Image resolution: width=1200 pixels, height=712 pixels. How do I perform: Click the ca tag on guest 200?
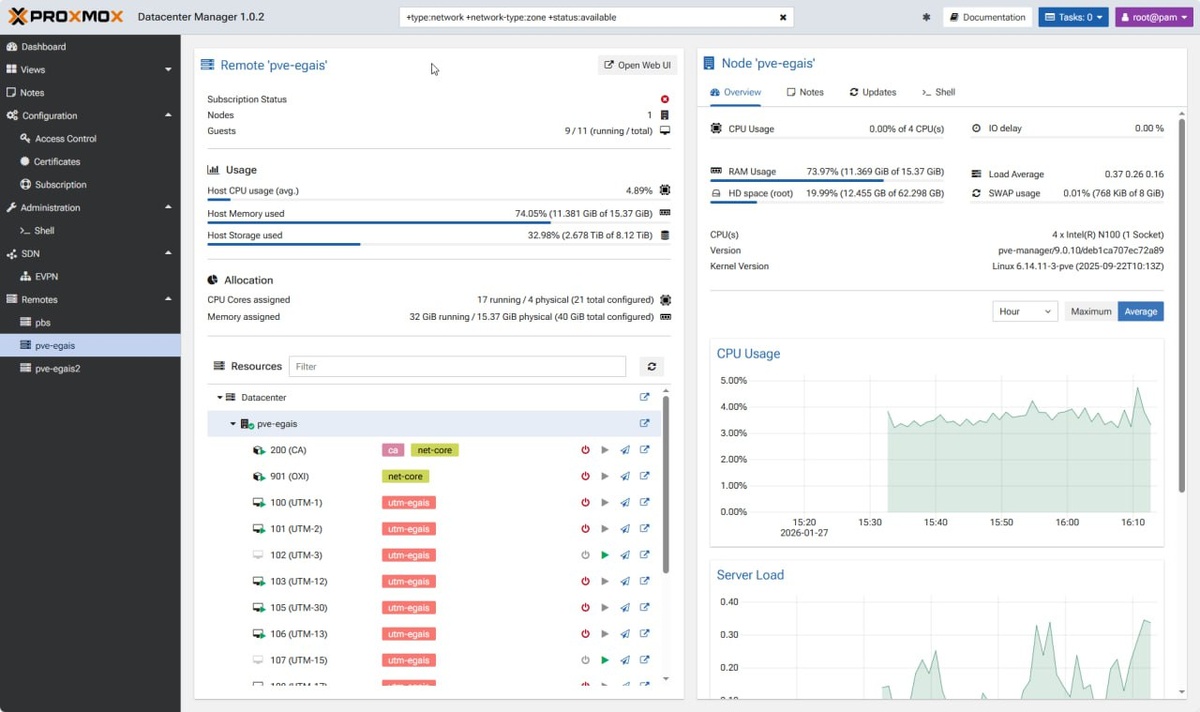394,450
